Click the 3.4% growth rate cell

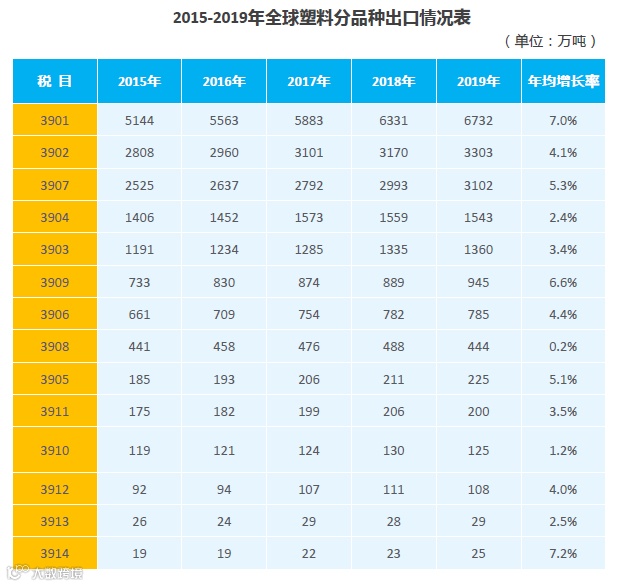(x=563, y=250)
